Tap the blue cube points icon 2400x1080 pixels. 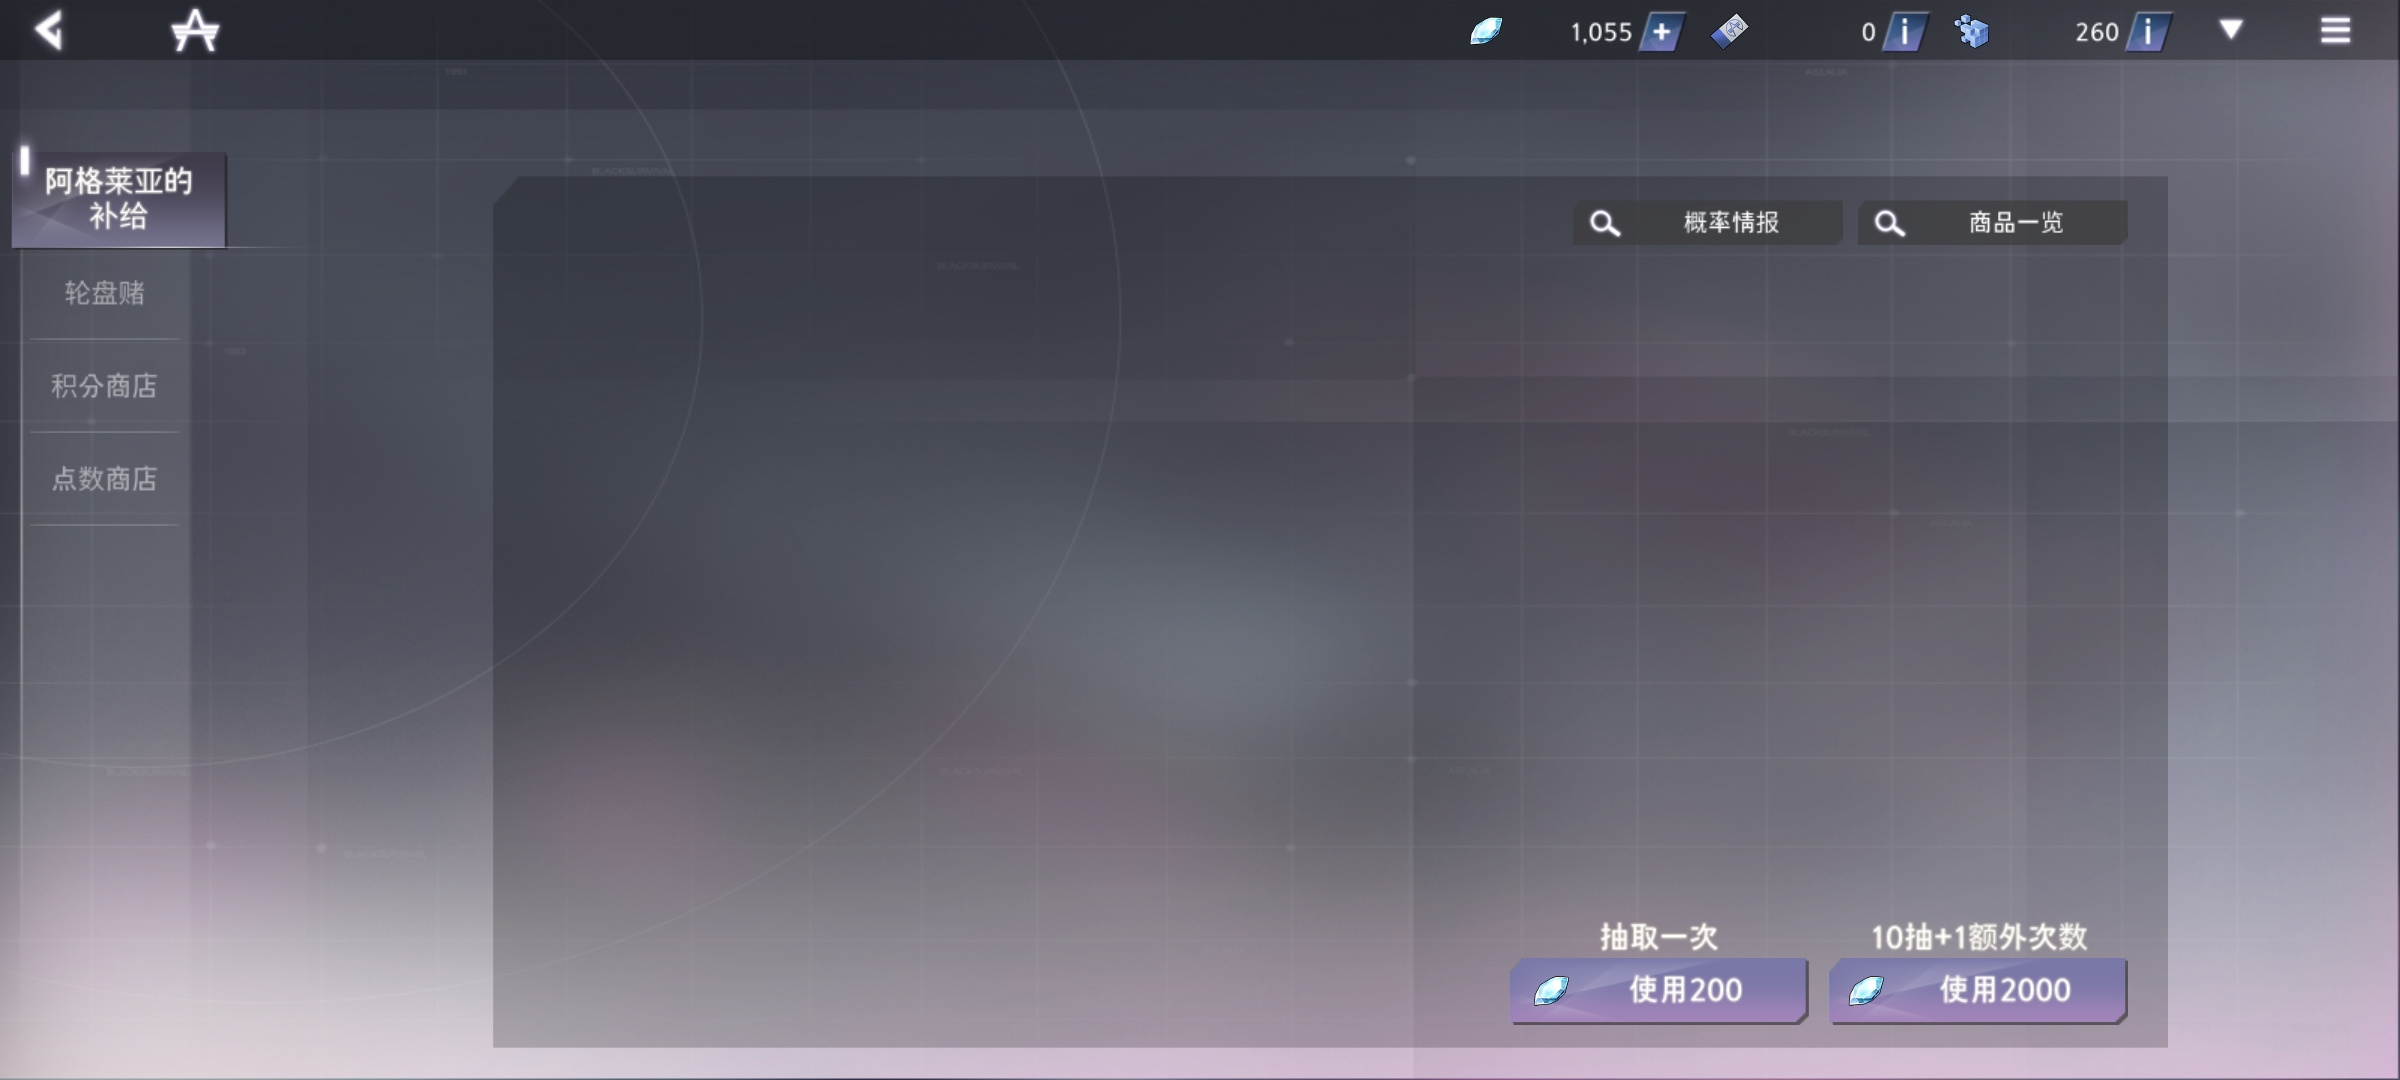pyautogui.click(x=1972, y=31)
